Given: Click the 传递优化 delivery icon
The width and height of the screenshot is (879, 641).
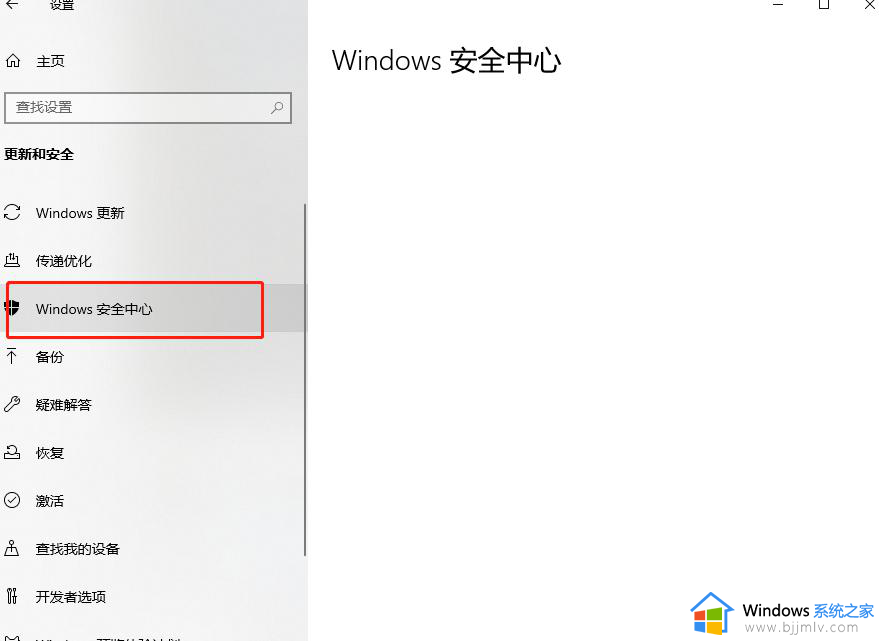Looking at the screenshot, I should (12, 260).
